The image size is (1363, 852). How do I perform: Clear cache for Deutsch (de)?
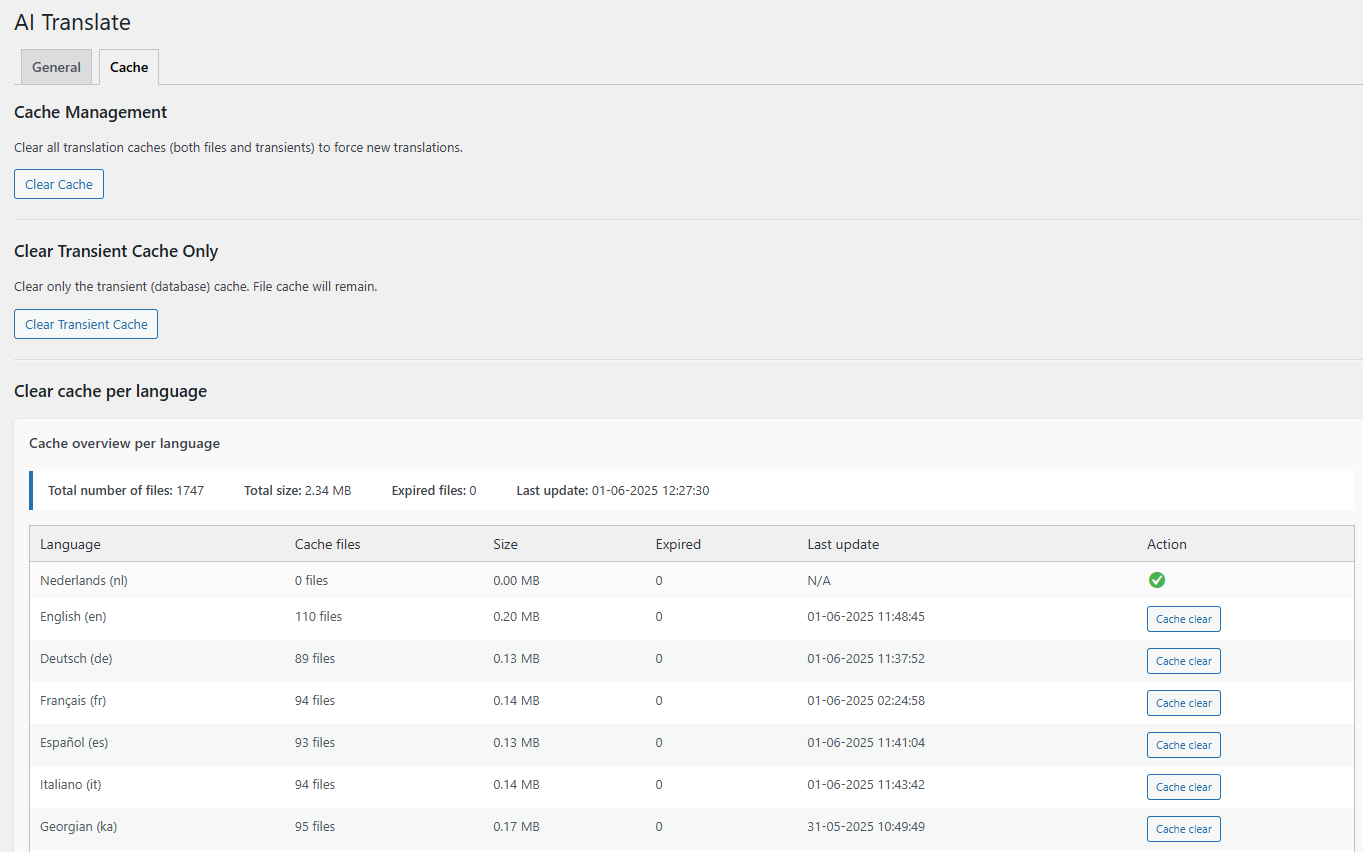(x=1184, y=661)
